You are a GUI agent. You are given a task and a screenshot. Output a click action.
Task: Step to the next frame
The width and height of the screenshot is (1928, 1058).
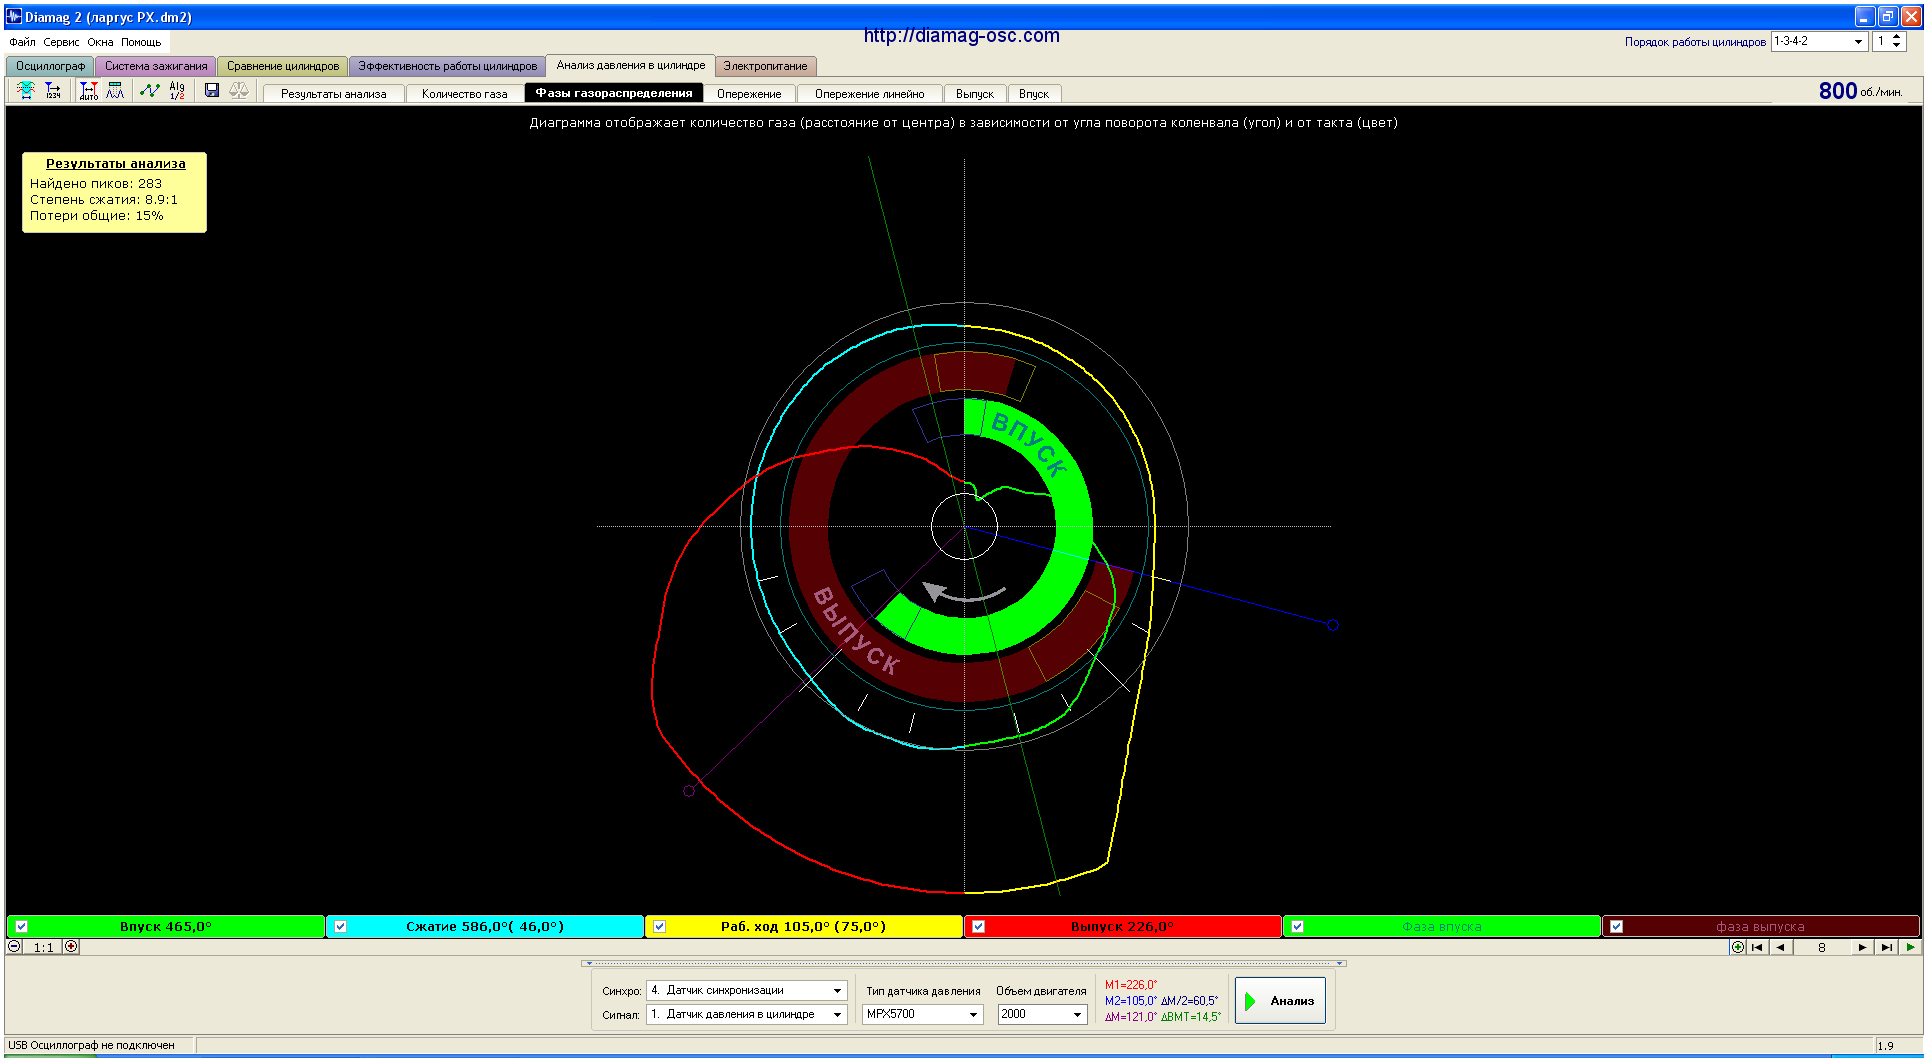point(1862,947)
